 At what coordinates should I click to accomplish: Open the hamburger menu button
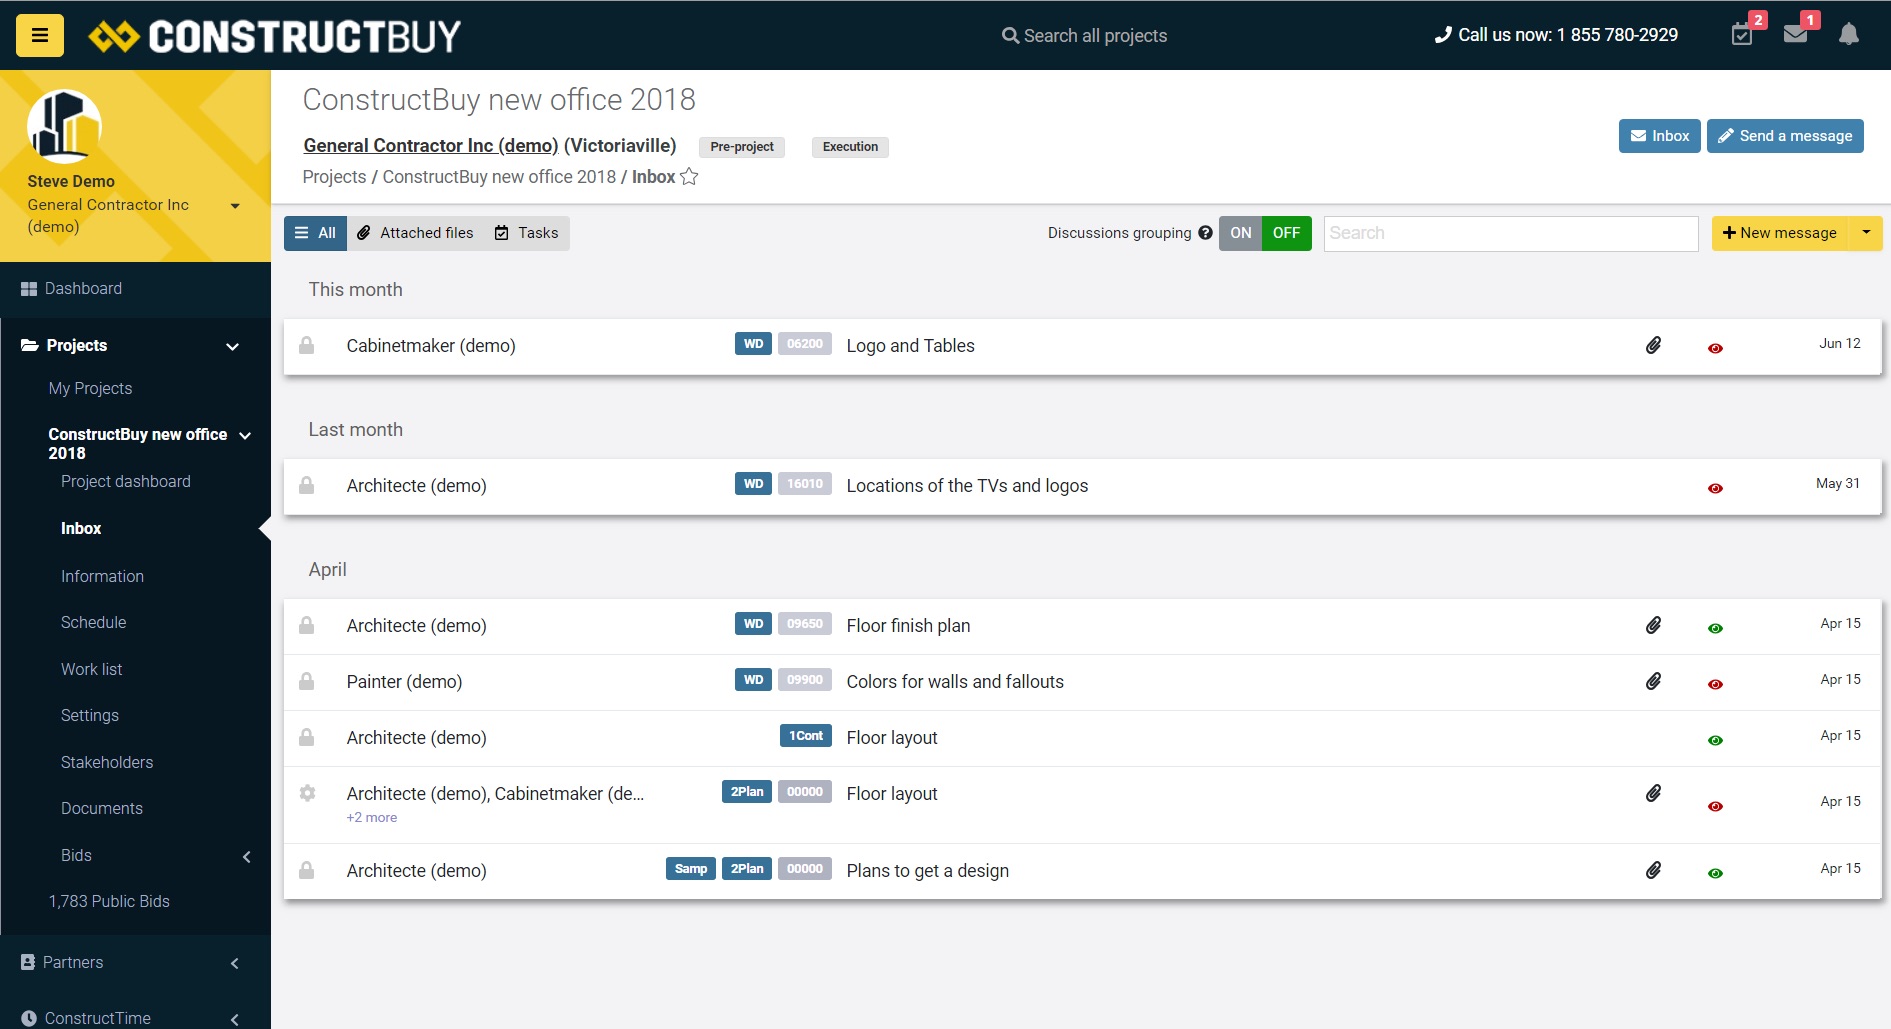click(40, 36)
